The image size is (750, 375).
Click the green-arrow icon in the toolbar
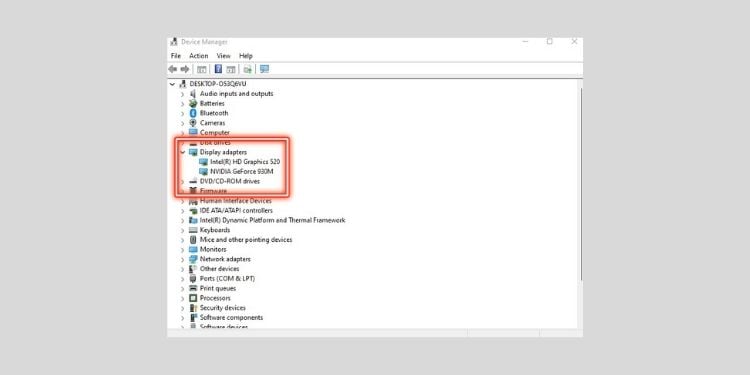pyautogui.click(x=247, y=69)
